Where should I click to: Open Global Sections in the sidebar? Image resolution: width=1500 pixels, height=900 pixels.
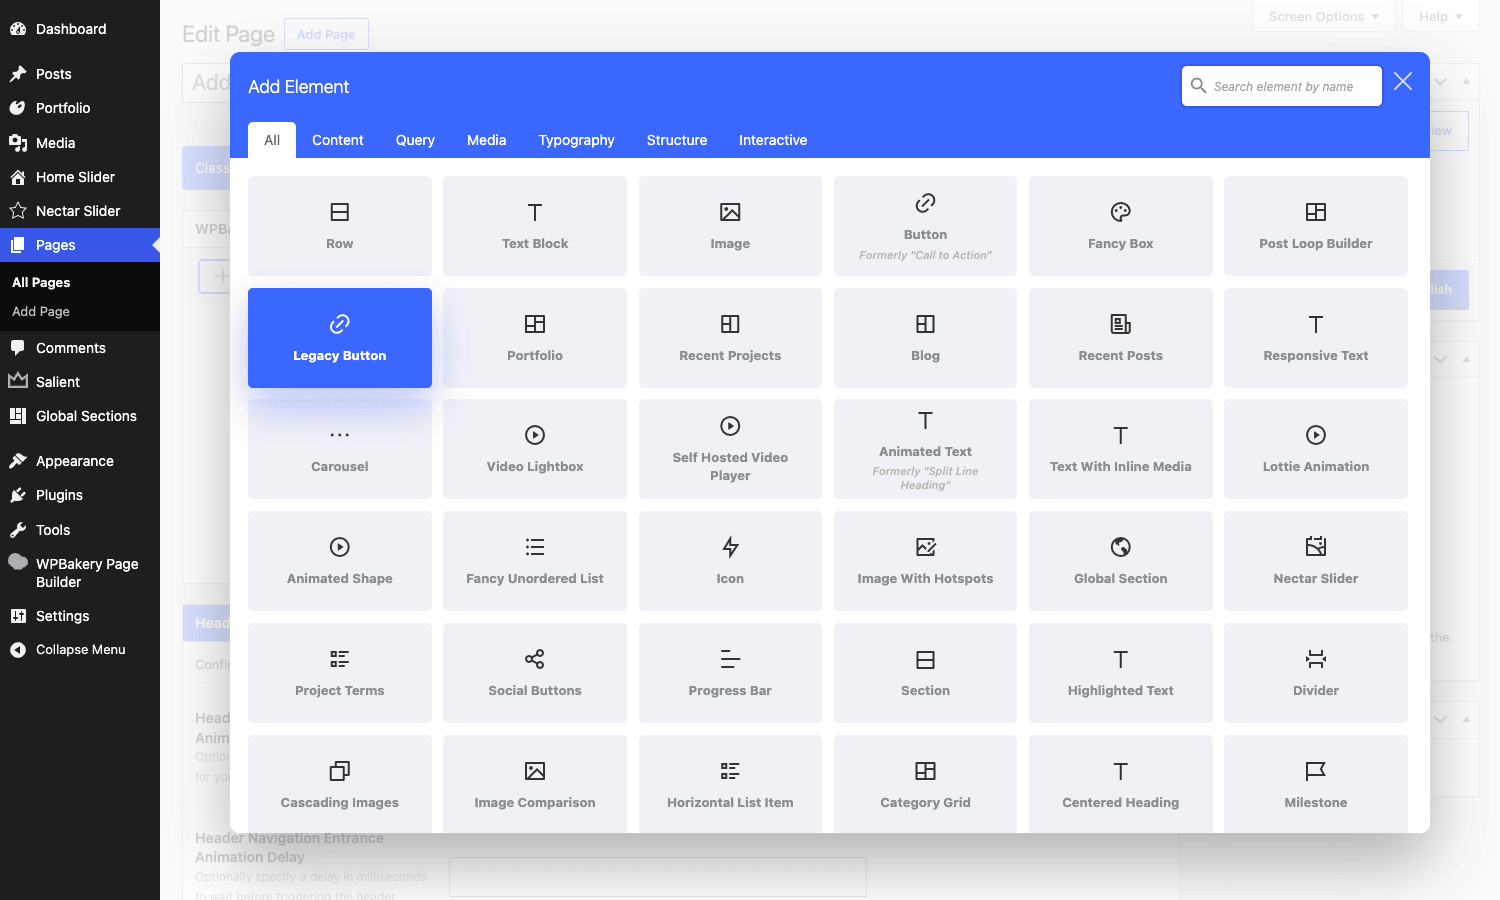[x=80, y=416]
